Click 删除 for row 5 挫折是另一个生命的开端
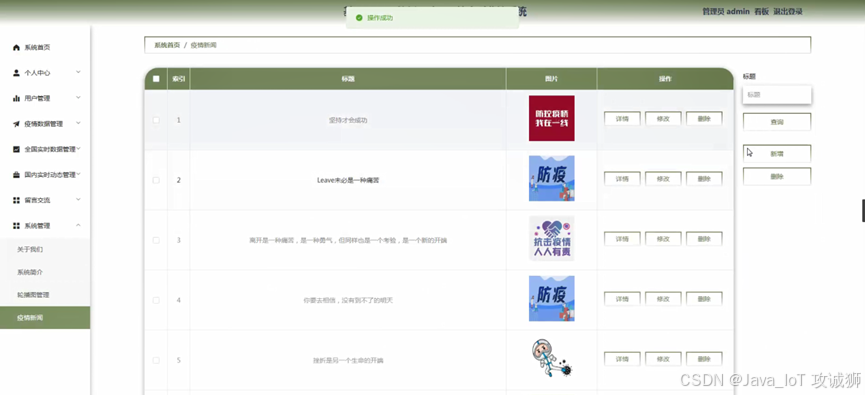 [704, 359]
